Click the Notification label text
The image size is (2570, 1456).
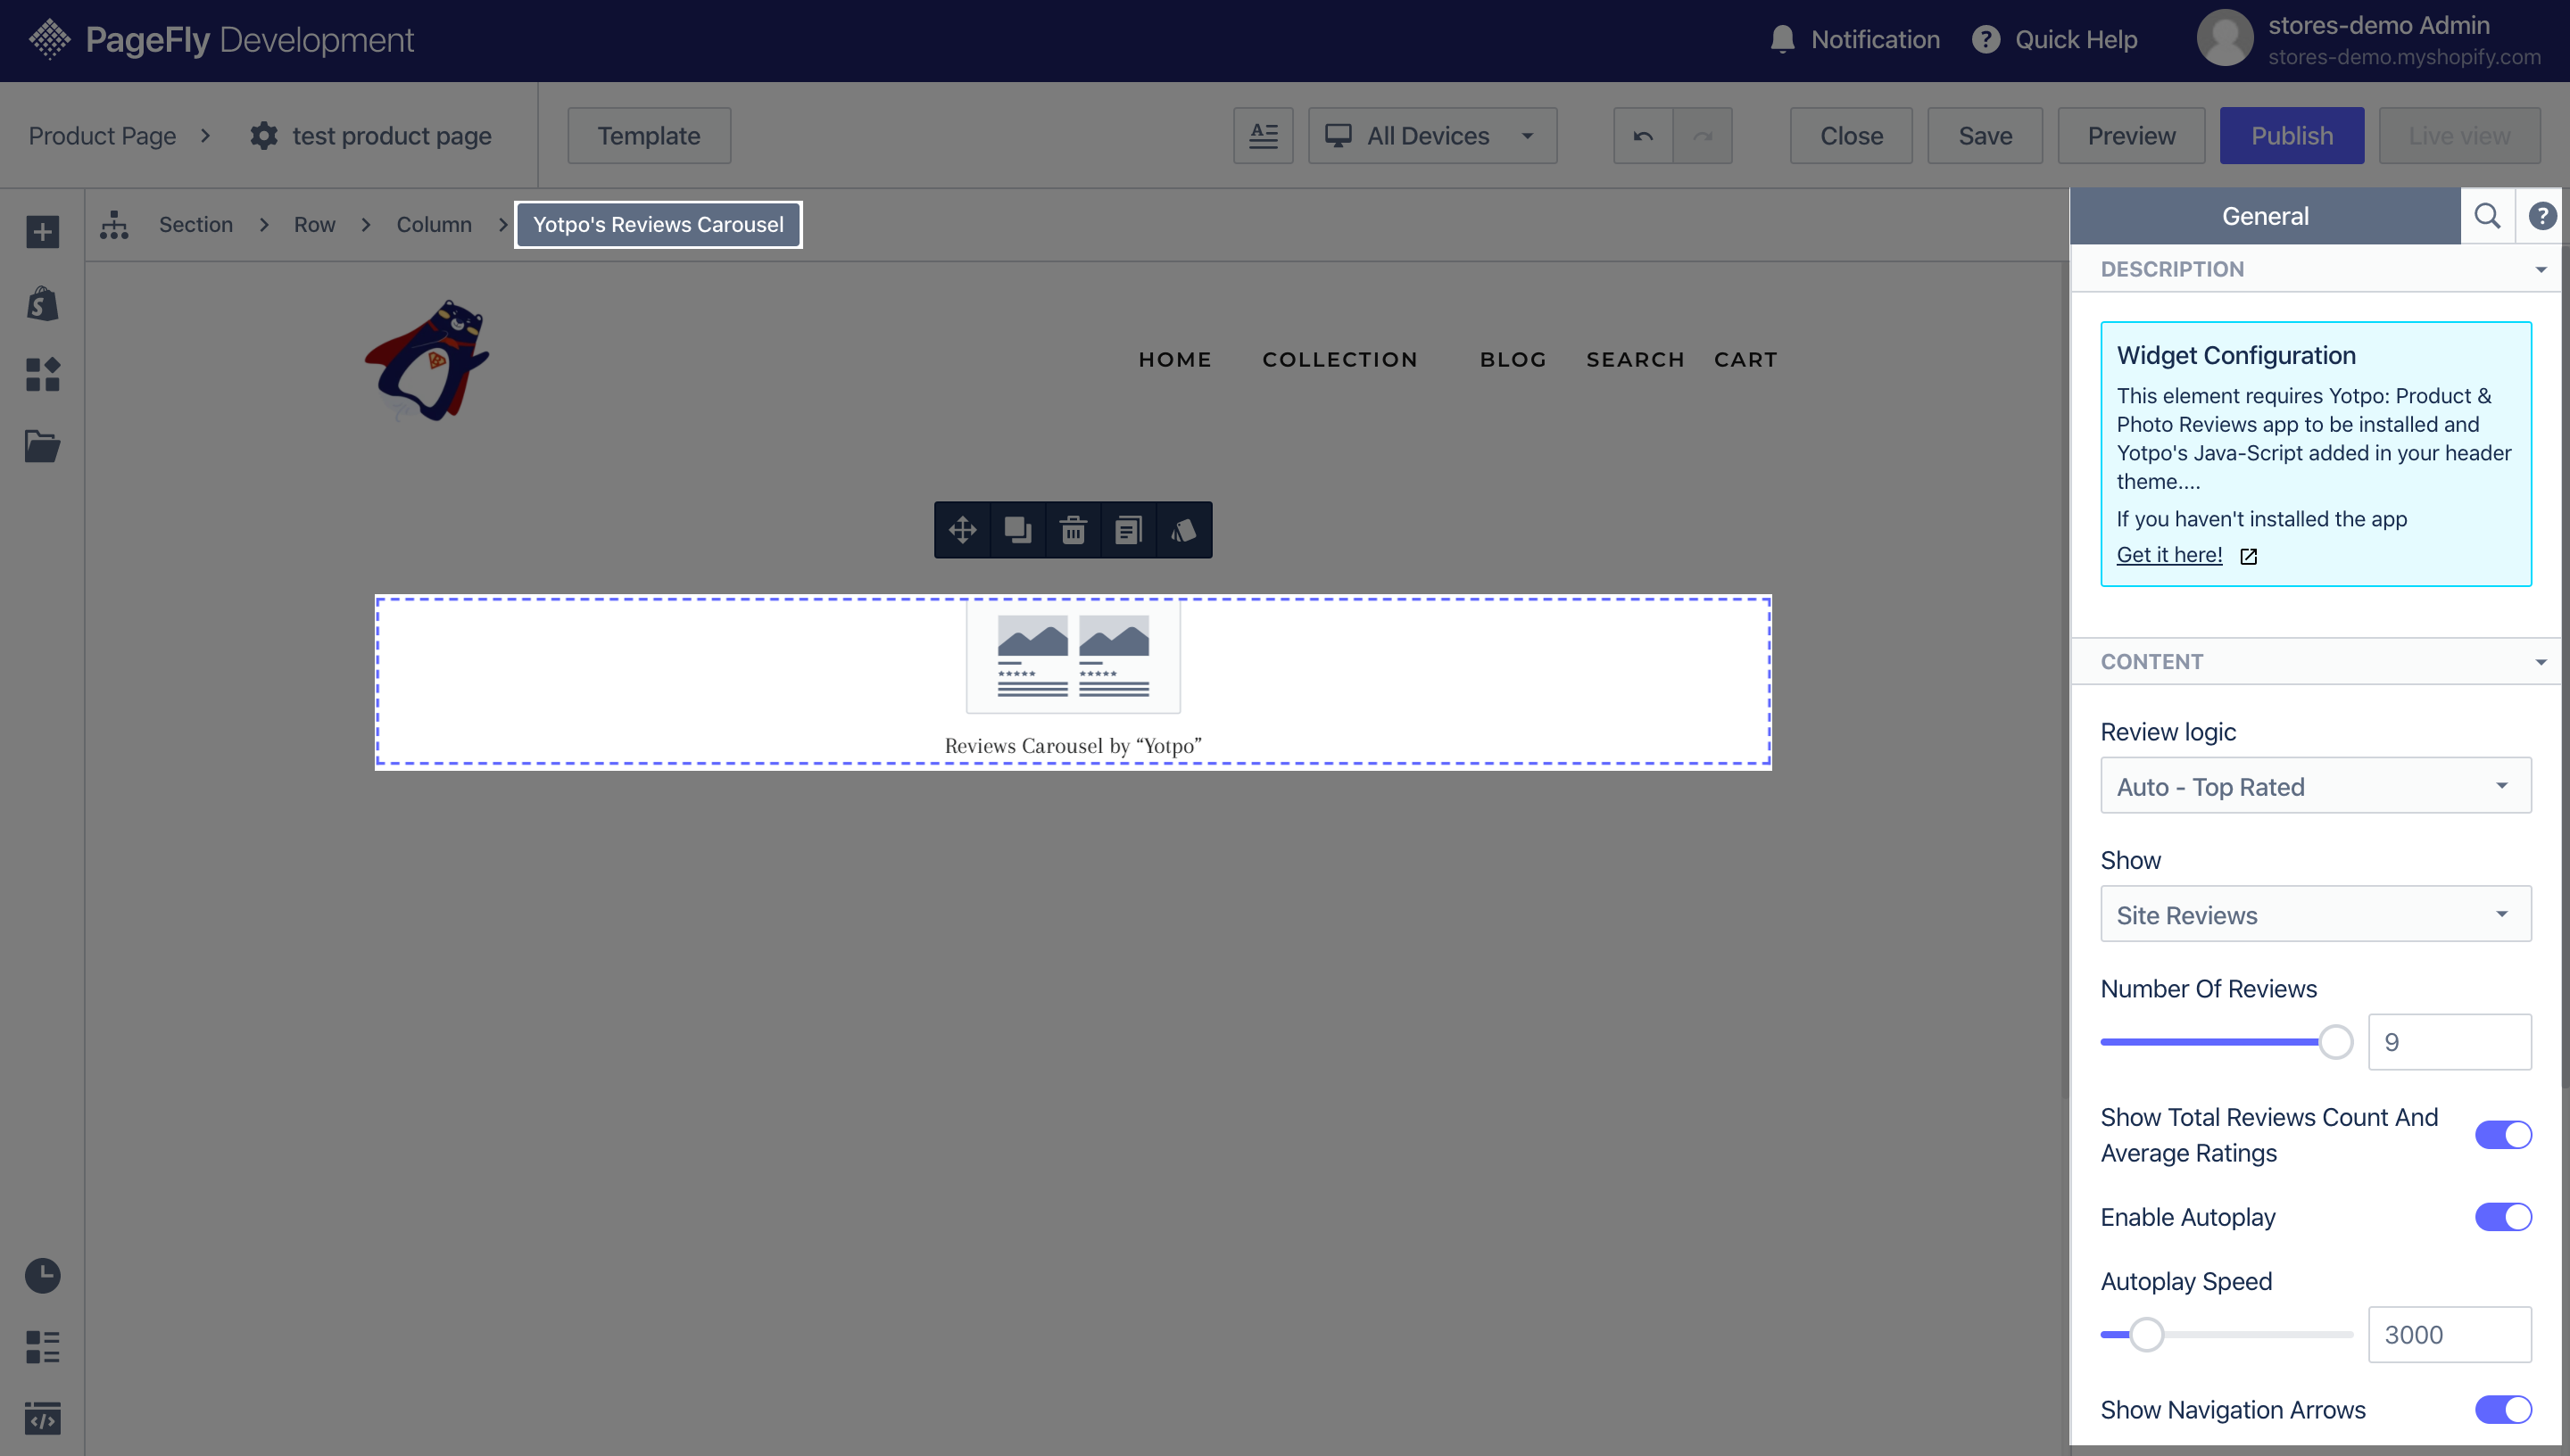1875,39
